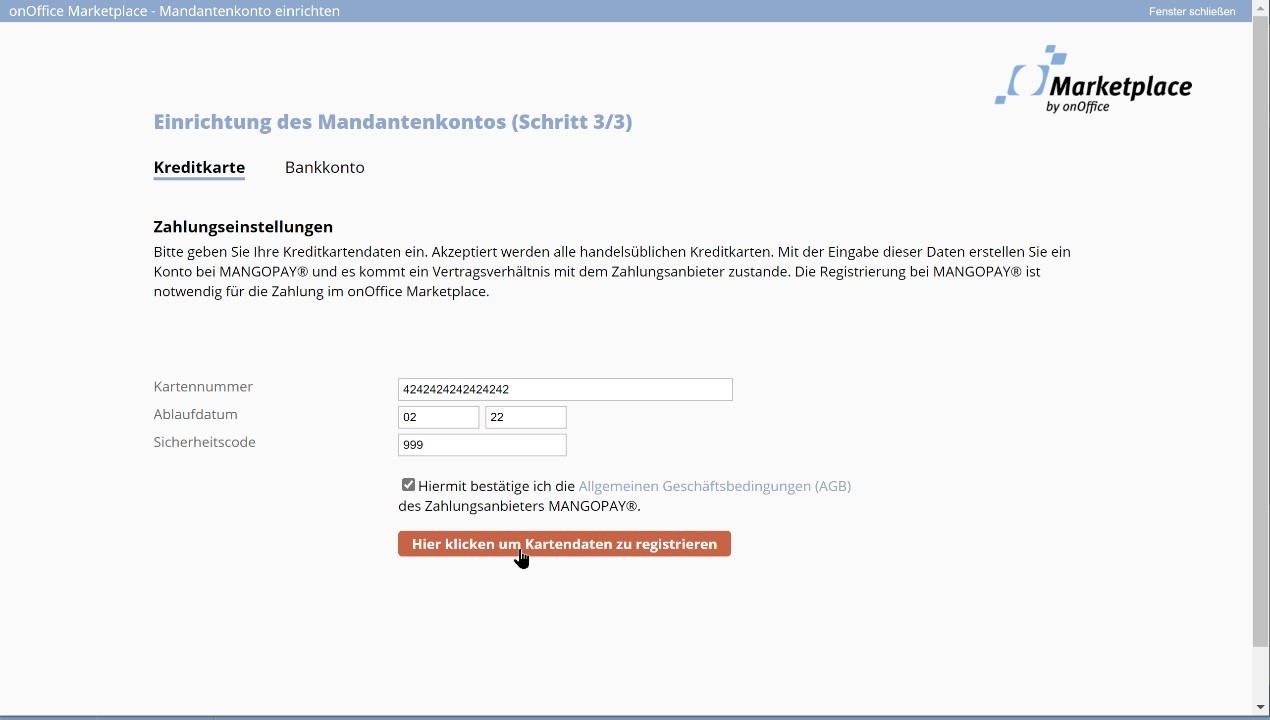This screenshot has width=1270, height=720.
Task: Click the 'Hiermit bestätige ich die' checkbox label
Action: click(x=496, y=486)
